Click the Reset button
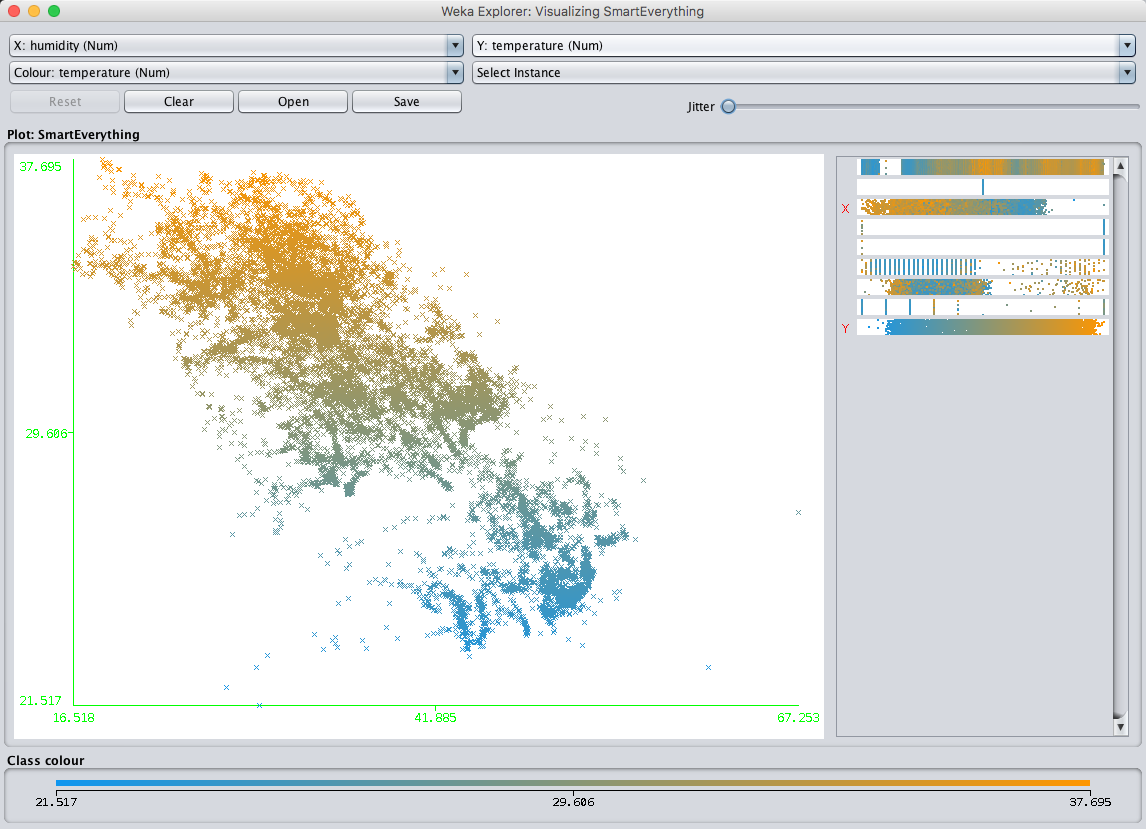 coord(65,102)
